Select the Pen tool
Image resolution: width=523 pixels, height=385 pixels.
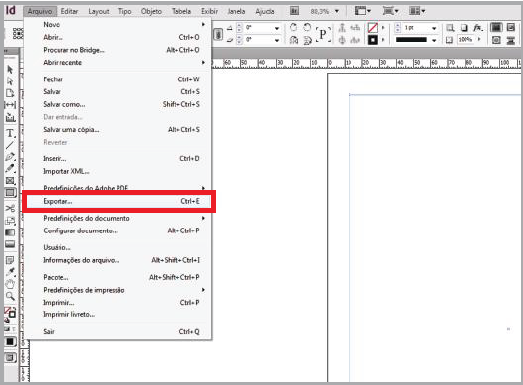click(10, 157)
